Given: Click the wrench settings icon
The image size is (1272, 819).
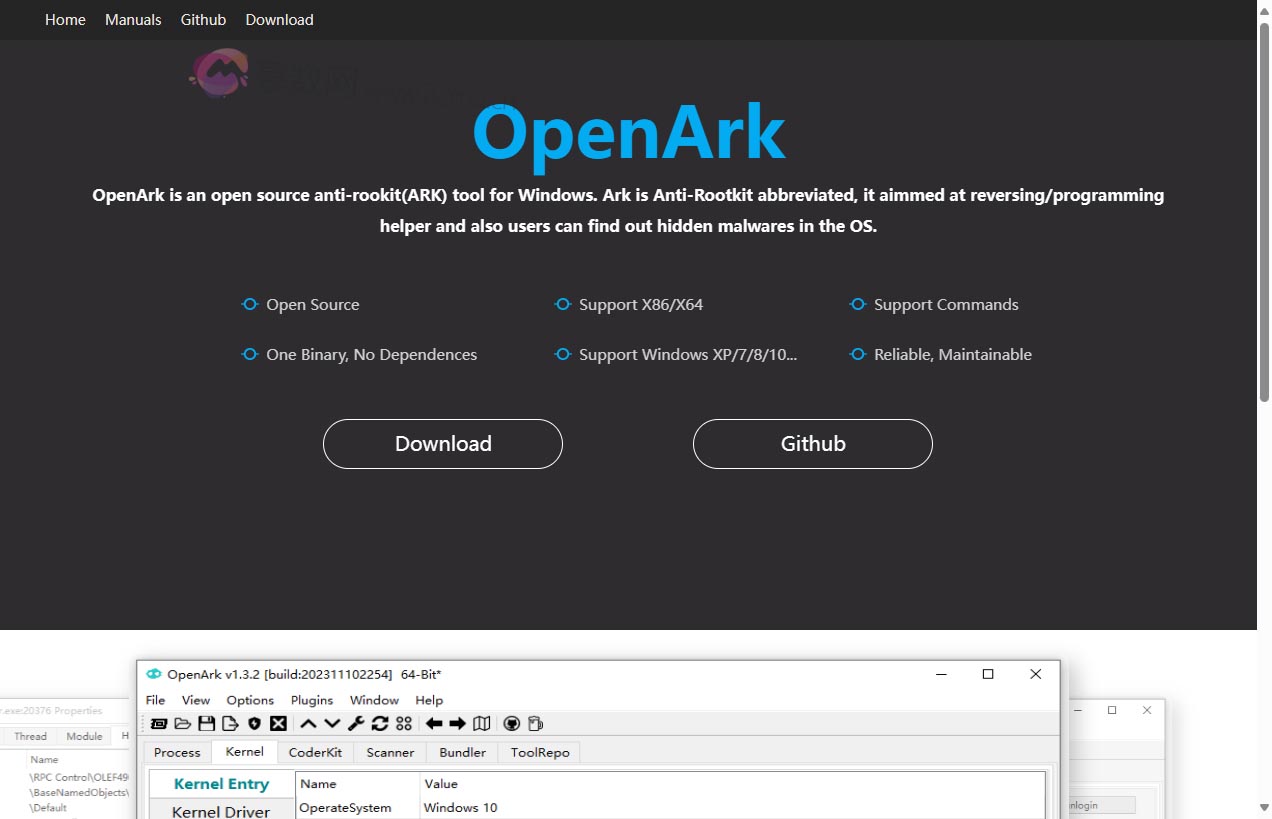Looking at the screenshot, I should pos(354,723).
